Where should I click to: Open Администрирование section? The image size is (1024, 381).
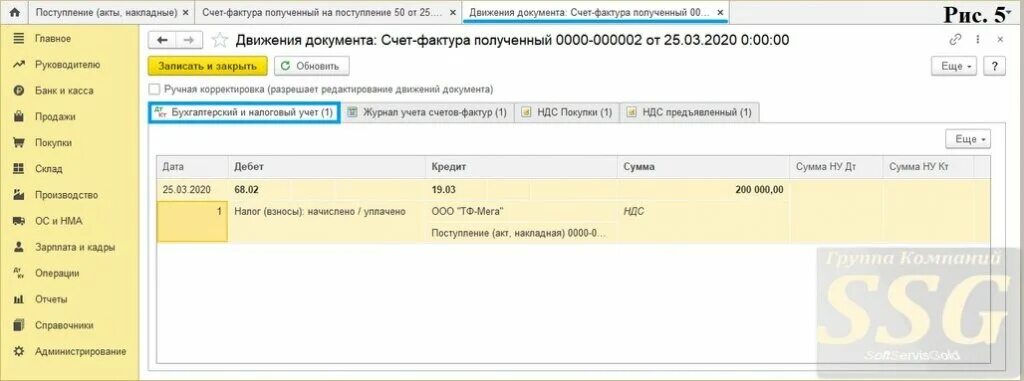click(80, 351)
